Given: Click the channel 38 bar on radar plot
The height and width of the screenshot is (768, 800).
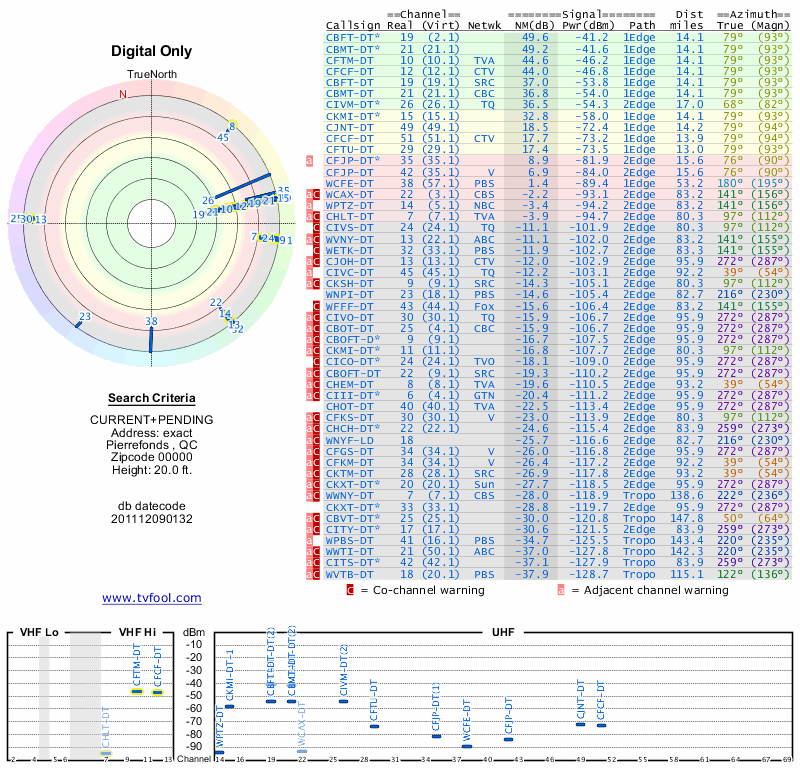Looking at the screenshot, I should tap(151, 339).
